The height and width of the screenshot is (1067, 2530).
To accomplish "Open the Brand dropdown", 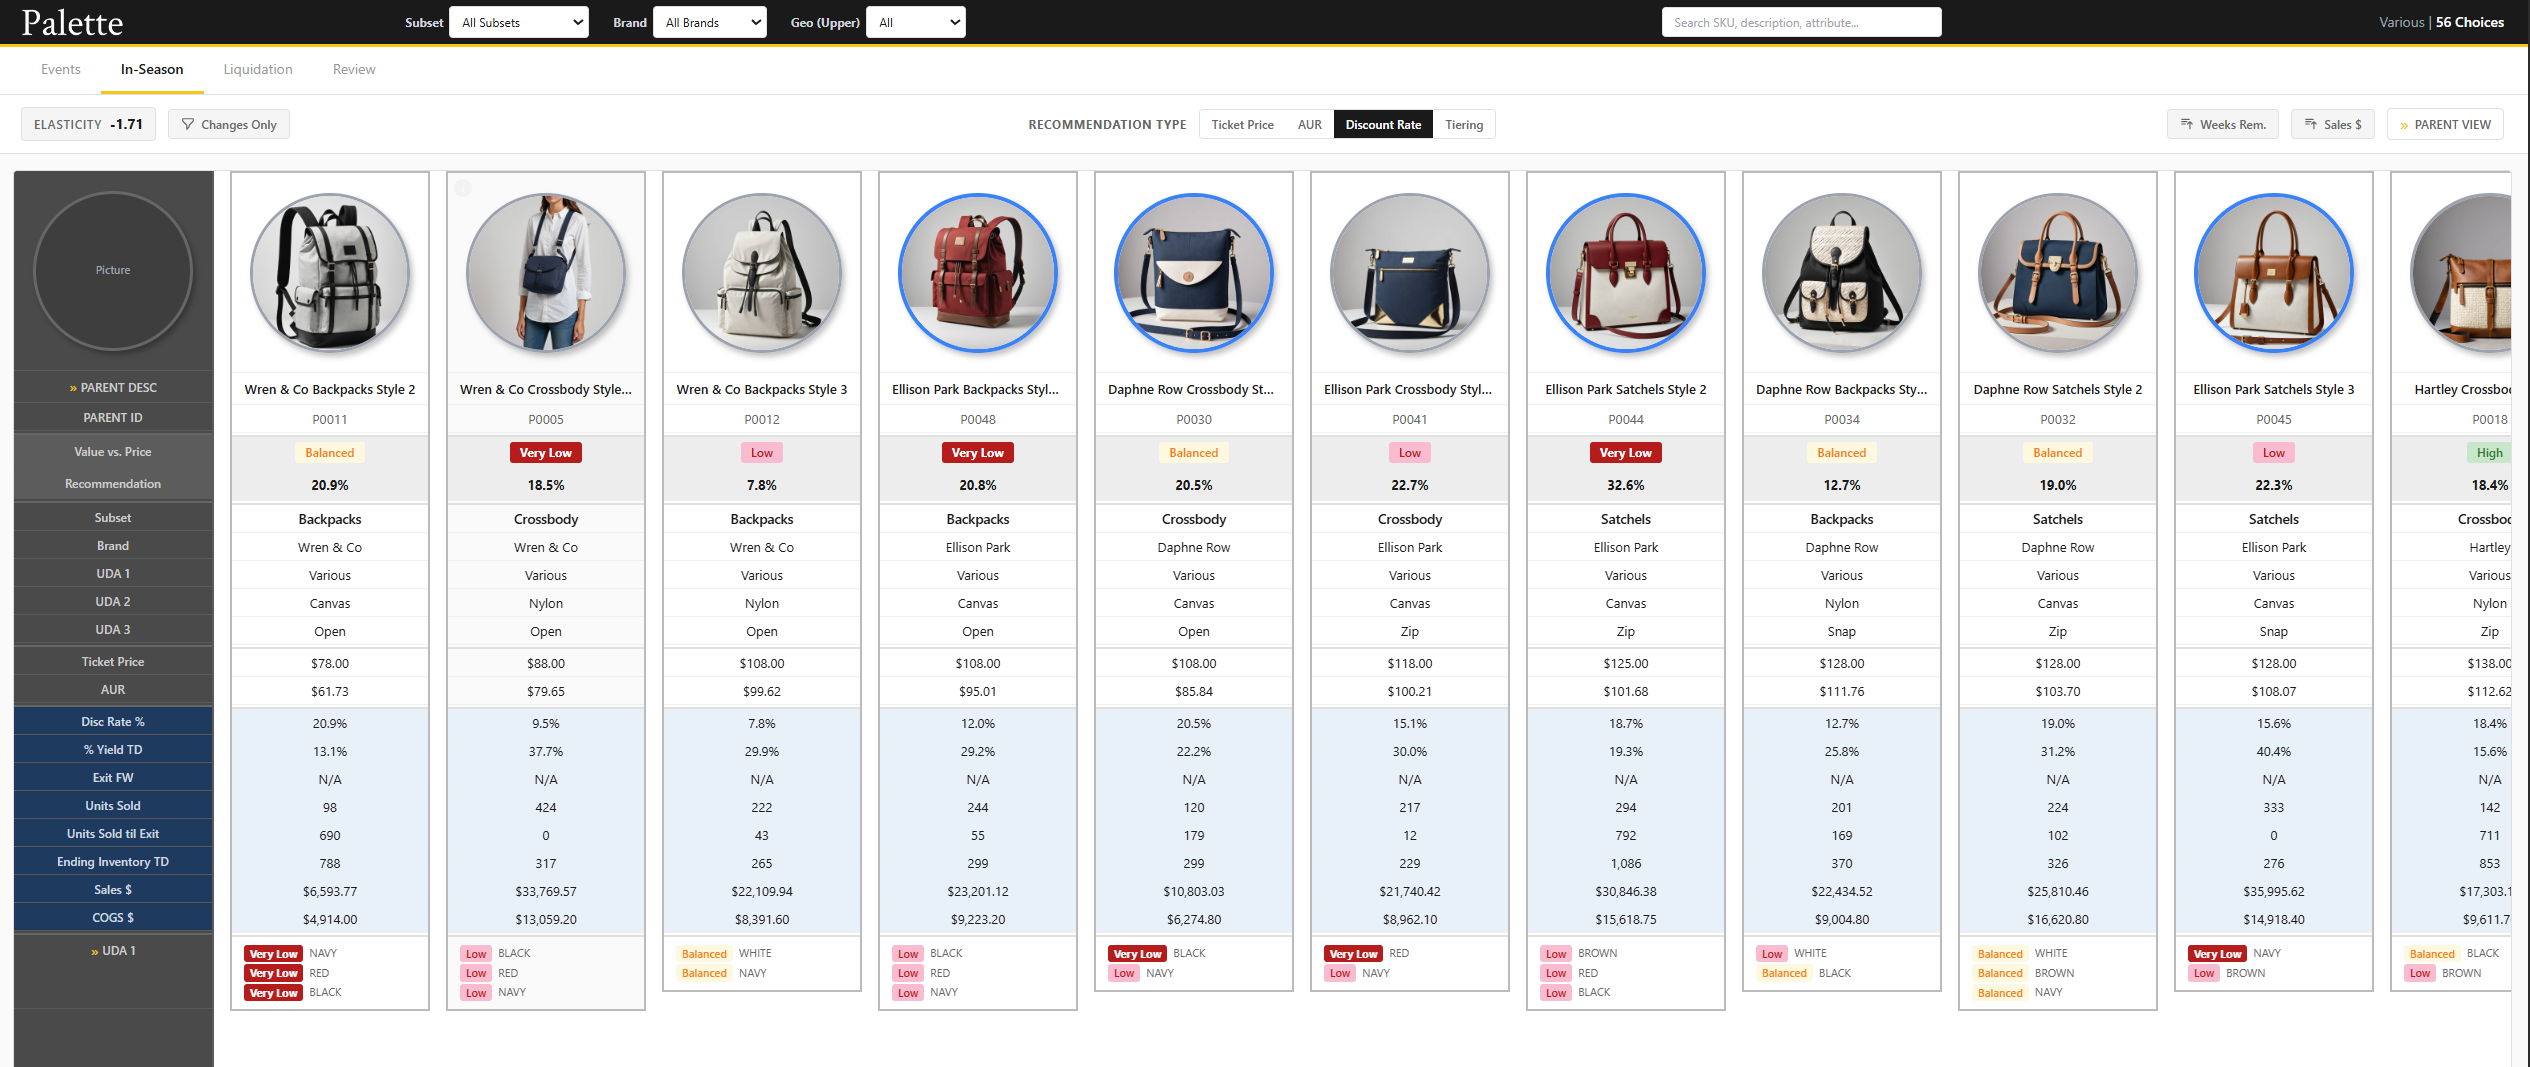I will click(x=709, y=23).
